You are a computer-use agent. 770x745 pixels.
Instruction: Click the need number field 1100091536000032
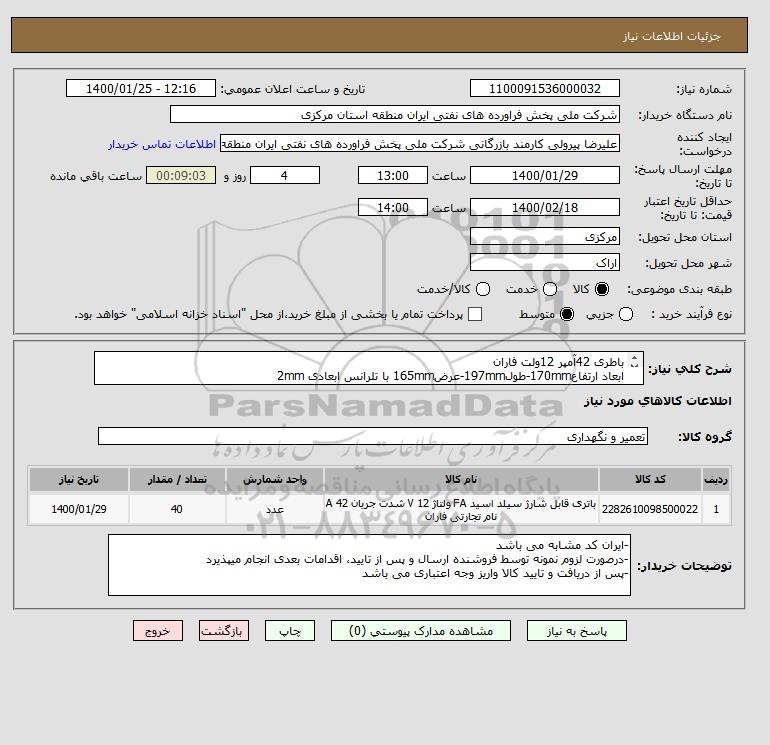pos(545,88)
